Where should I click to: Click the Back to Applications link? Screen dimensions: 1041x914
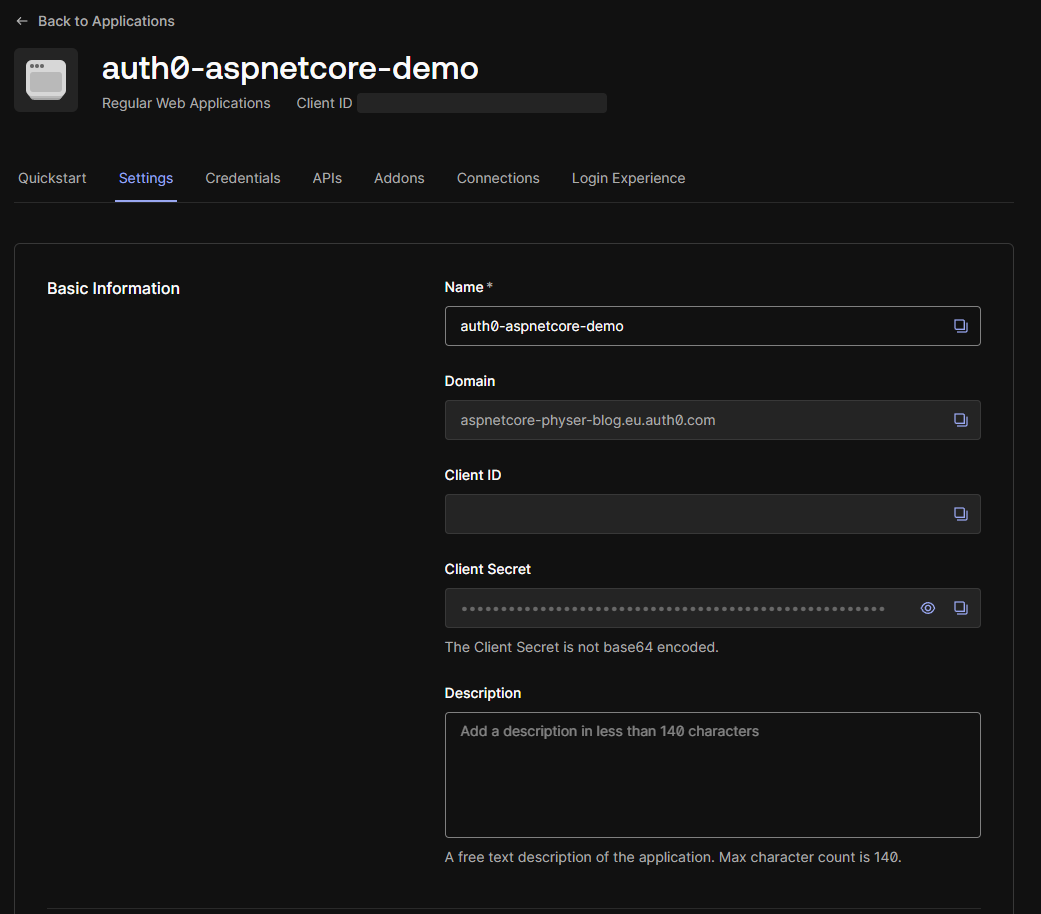click(106, 21)
